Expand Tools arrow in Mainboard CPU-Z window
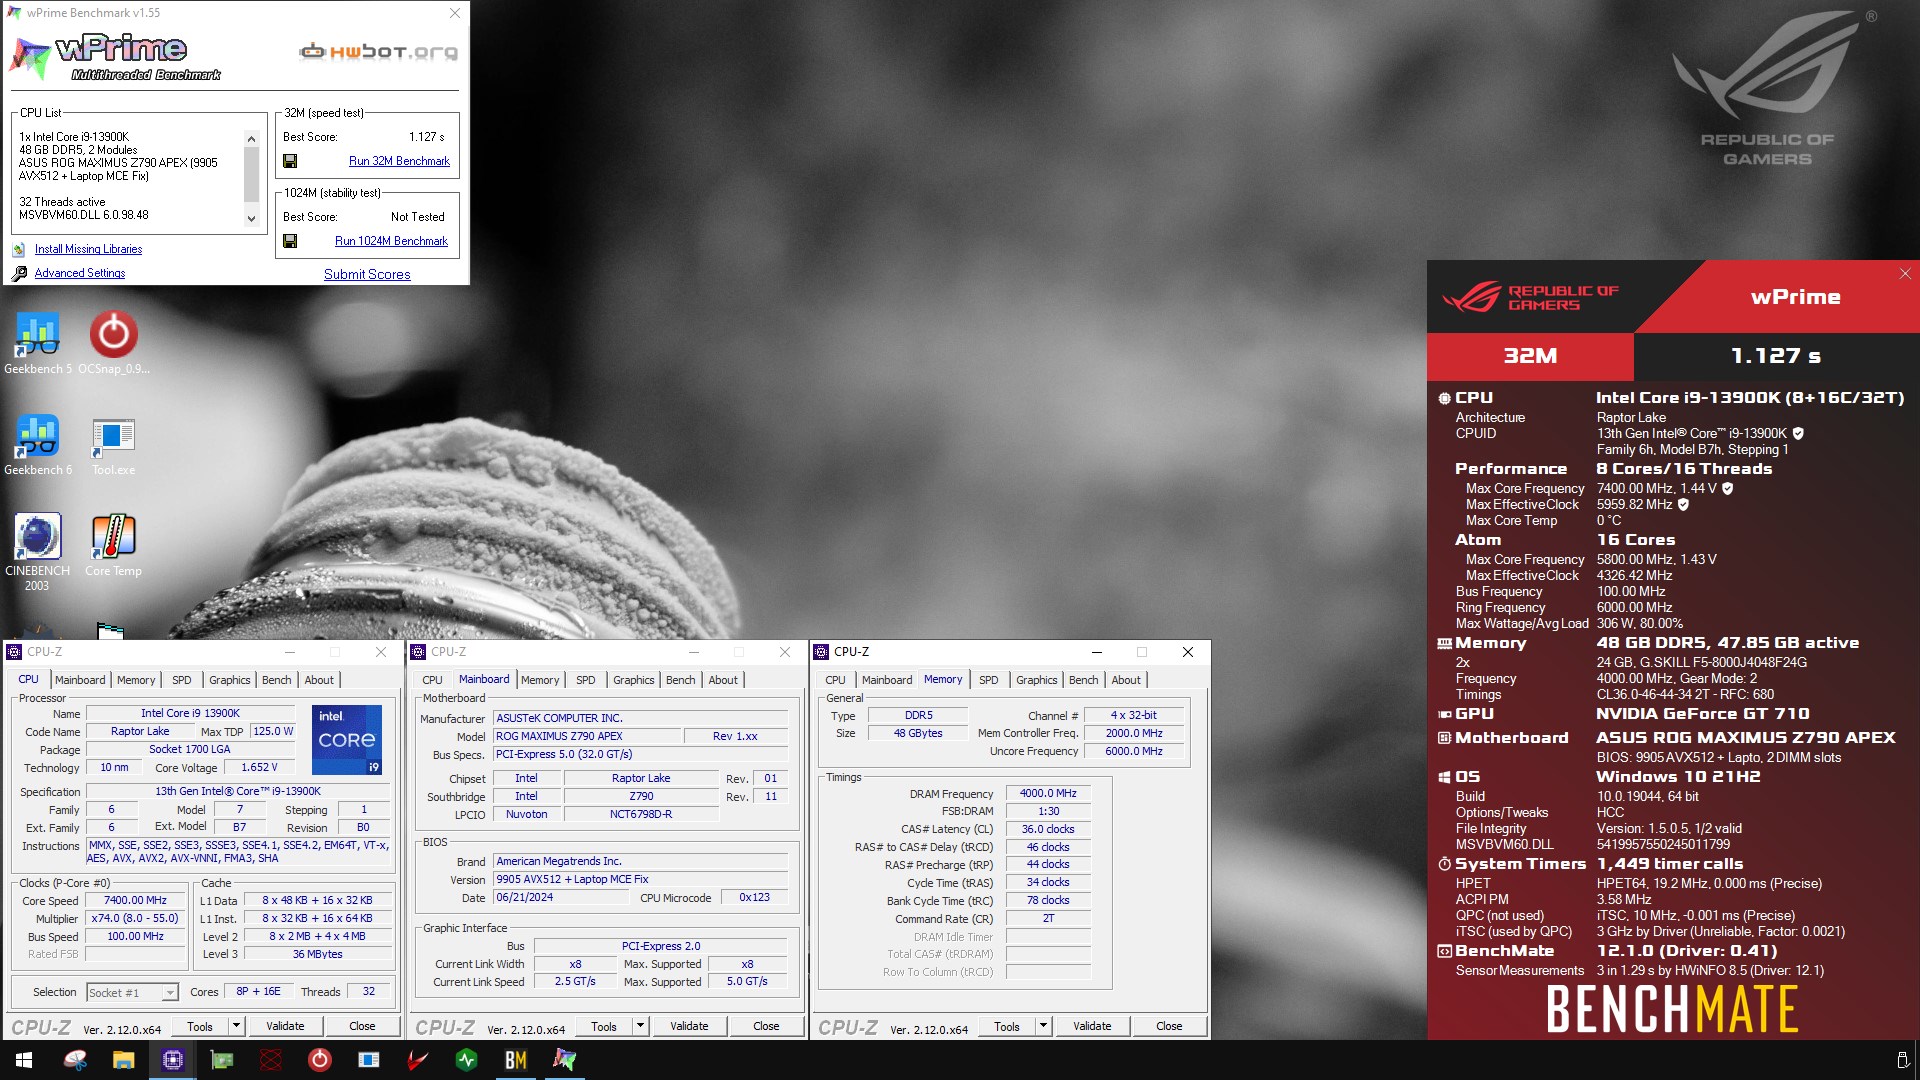Screen dimensions: 1920x1080 point(641,1026)
